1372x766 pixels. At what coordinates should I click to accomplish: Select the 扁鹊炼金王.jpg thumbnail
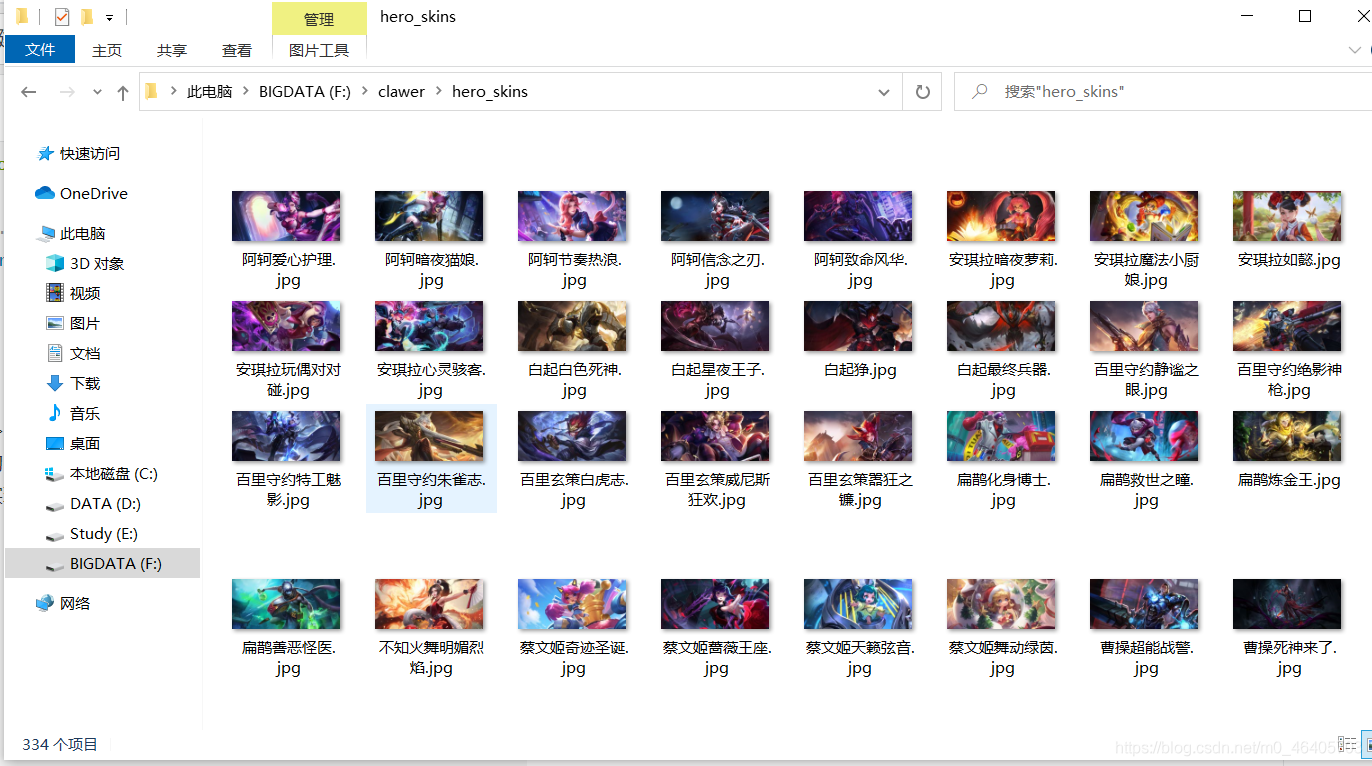click(x=1287, y=436)
